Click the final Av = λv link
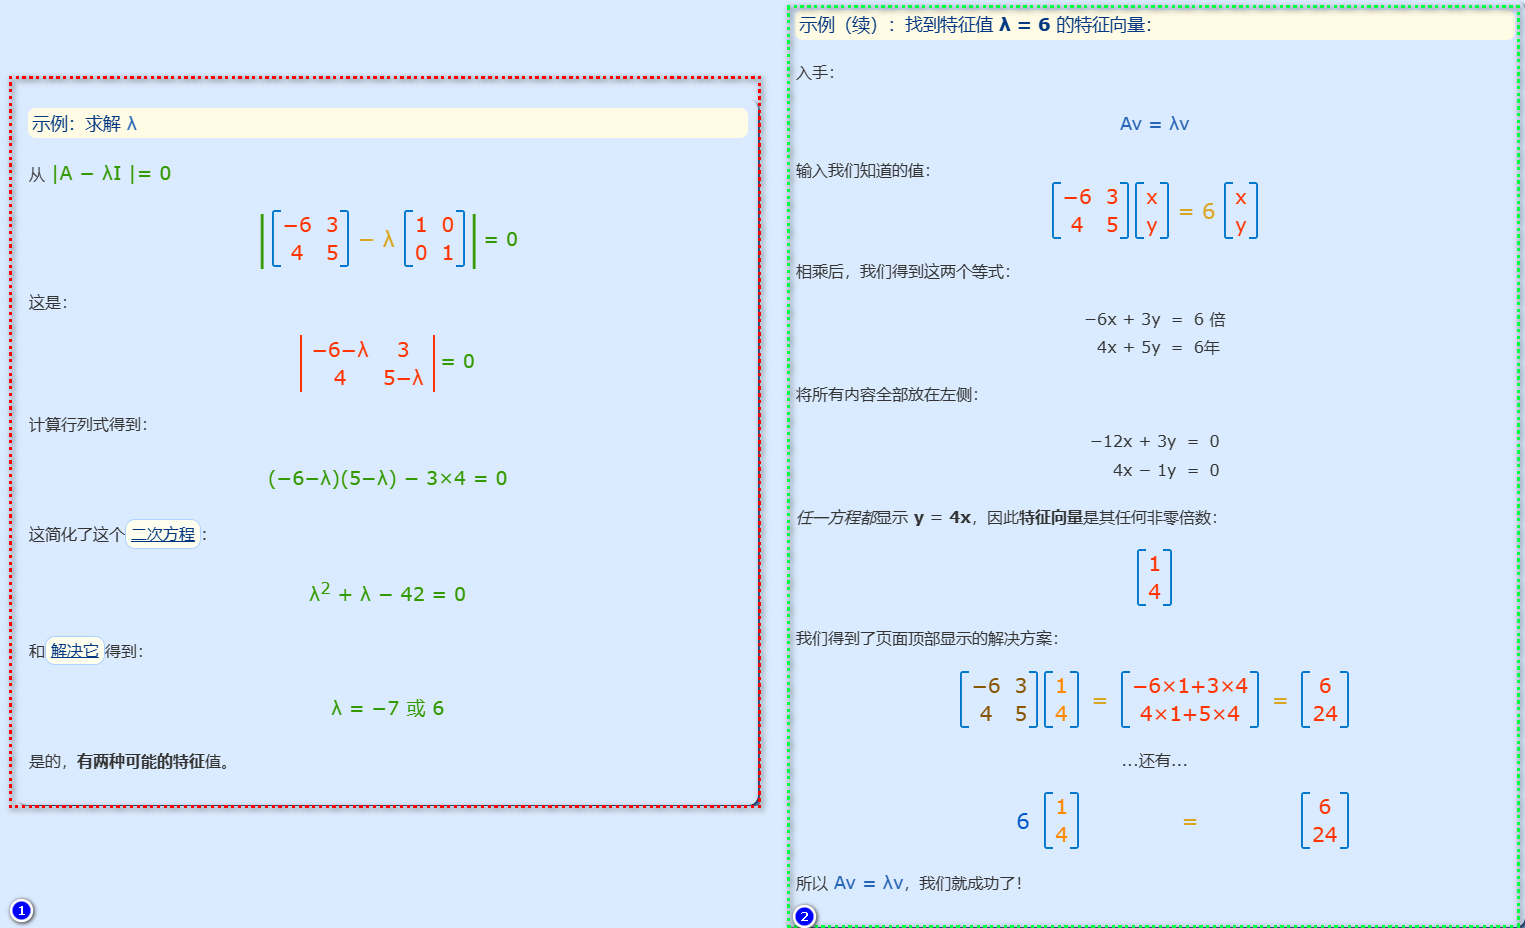The image size is (1525, 928). click(x=866, y=883)
